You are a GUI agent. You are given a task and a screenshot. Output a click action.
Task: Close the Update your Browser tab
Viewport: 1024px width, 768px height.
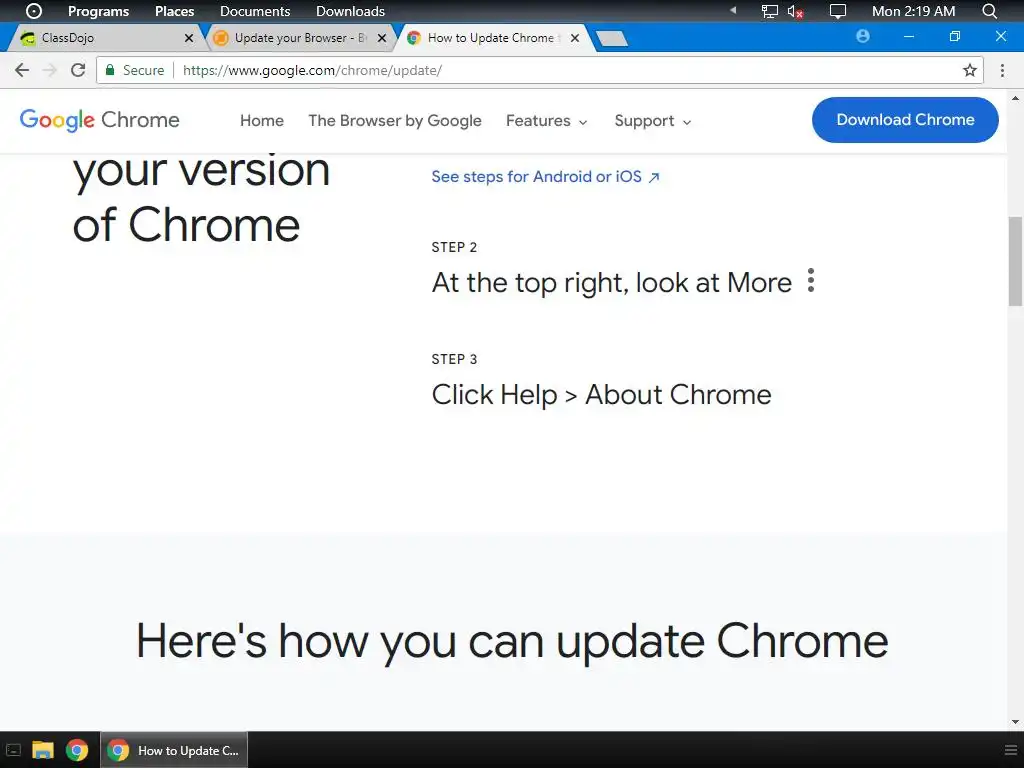pyautogui.click(x=382, y=38)
